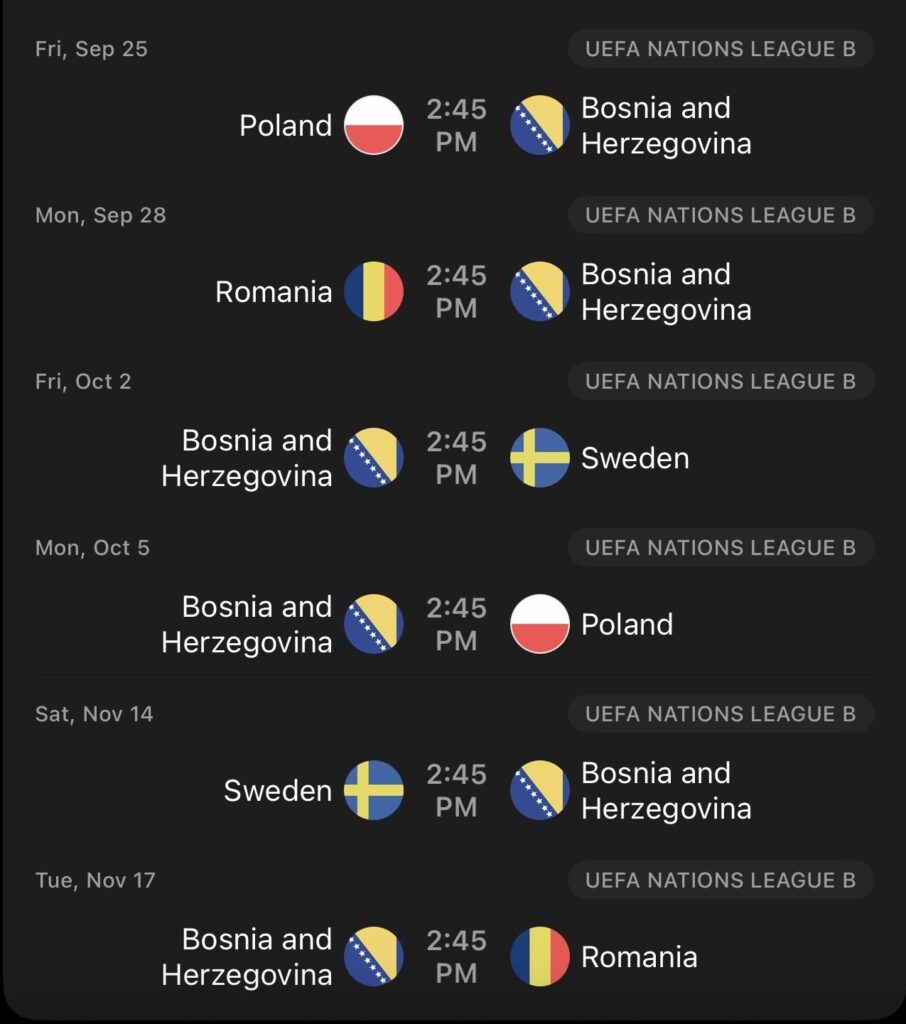This screenshot has width=906, height=1024.
Task: Open the Poland team name on Sep 25
Action: click(x=286, y=126)
